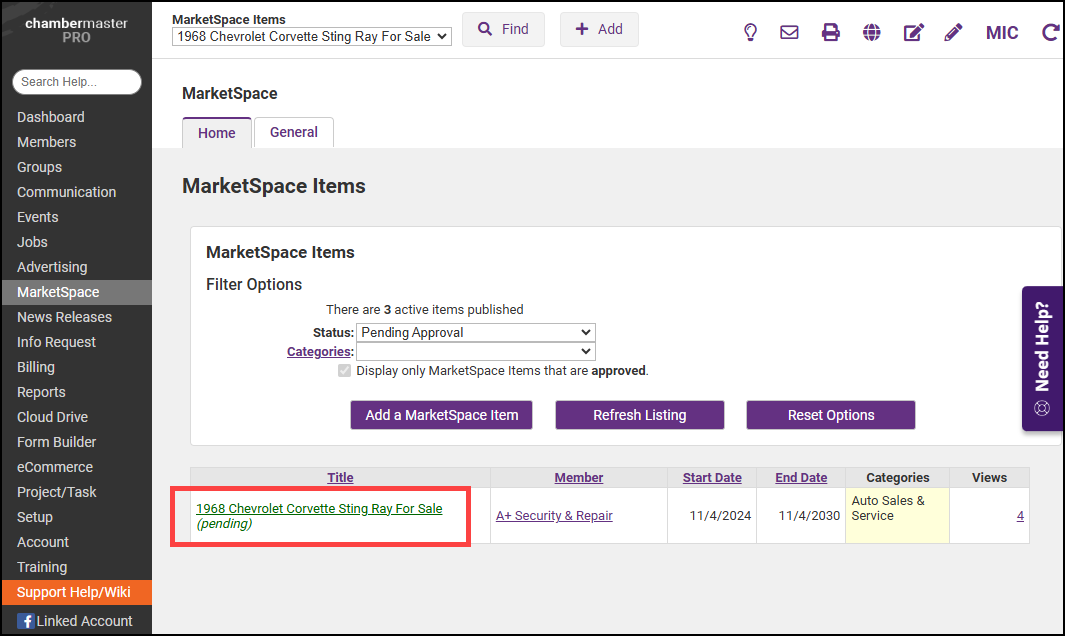
Task: Select MarketSpace in the sidebar
Action: 77,292
